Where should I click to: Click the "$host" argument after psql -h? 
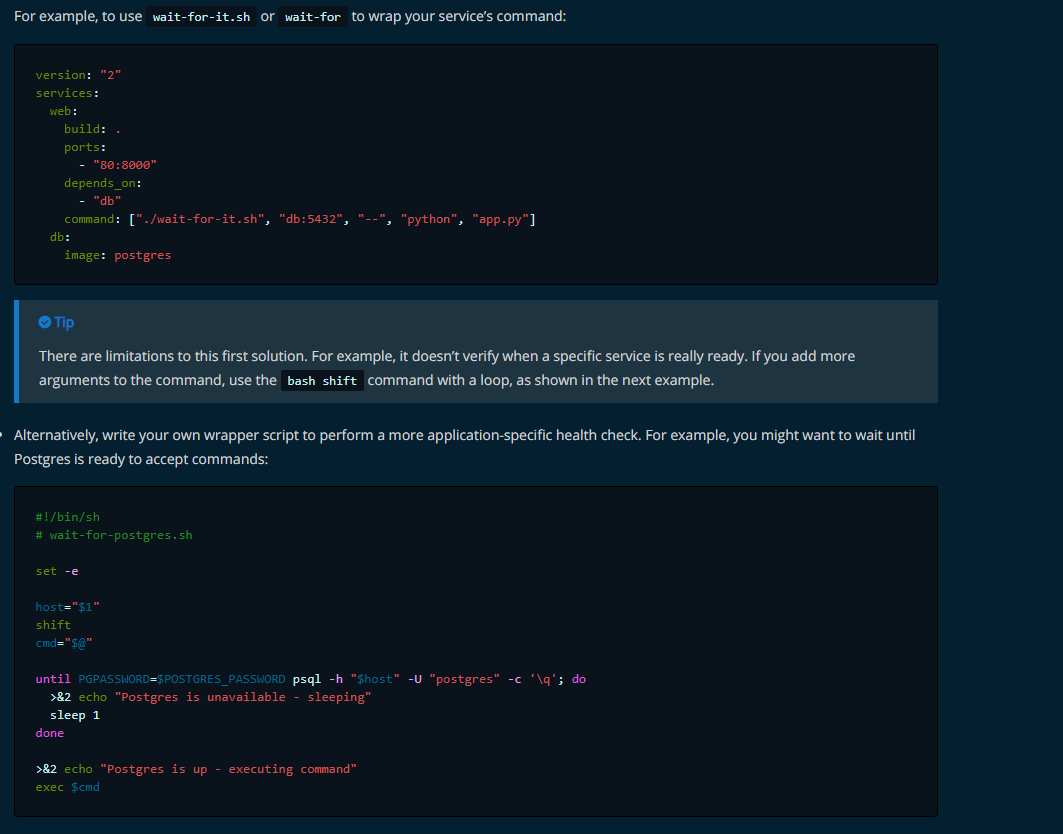point(375,679)
